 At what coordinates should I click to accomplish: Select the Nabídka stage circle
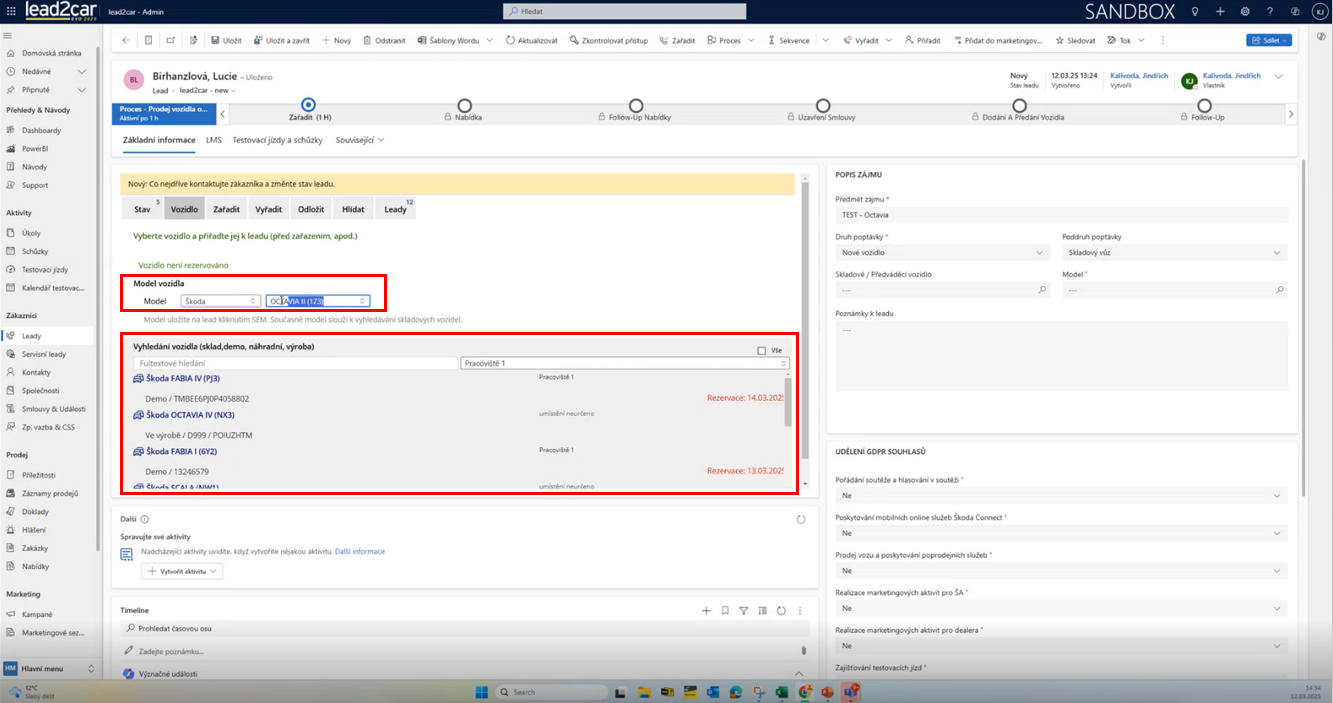click(464, 105)
